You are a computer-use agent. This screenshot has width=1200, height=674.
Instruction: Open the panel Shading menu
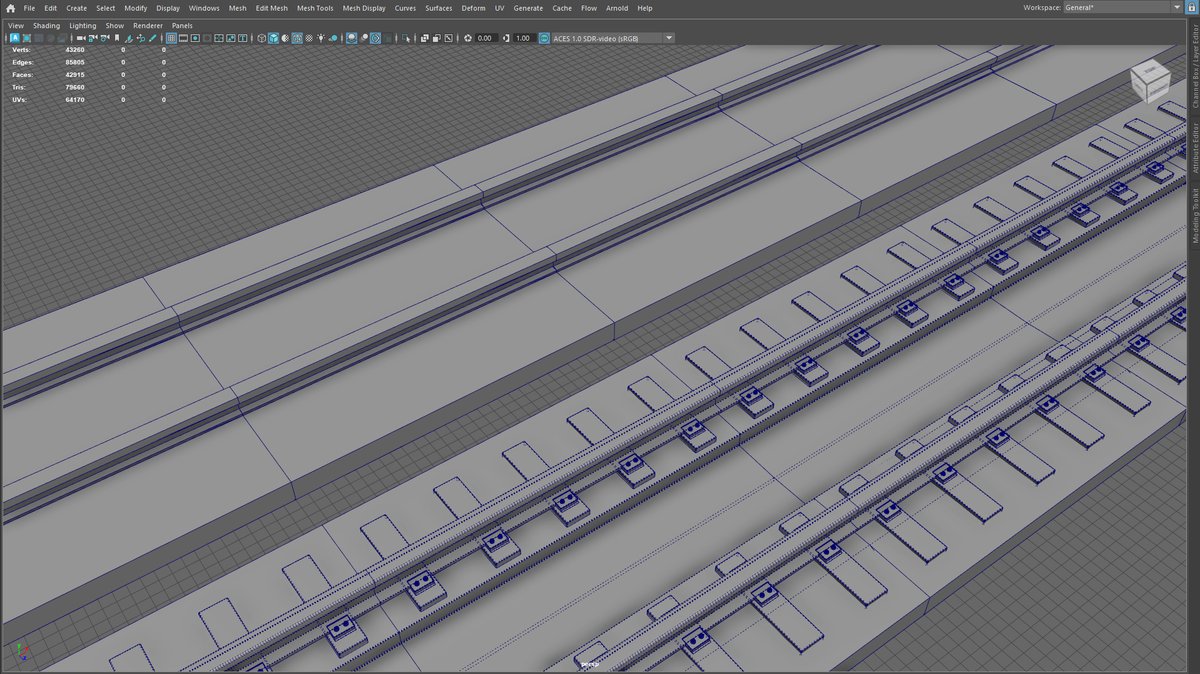pos(46,26)
